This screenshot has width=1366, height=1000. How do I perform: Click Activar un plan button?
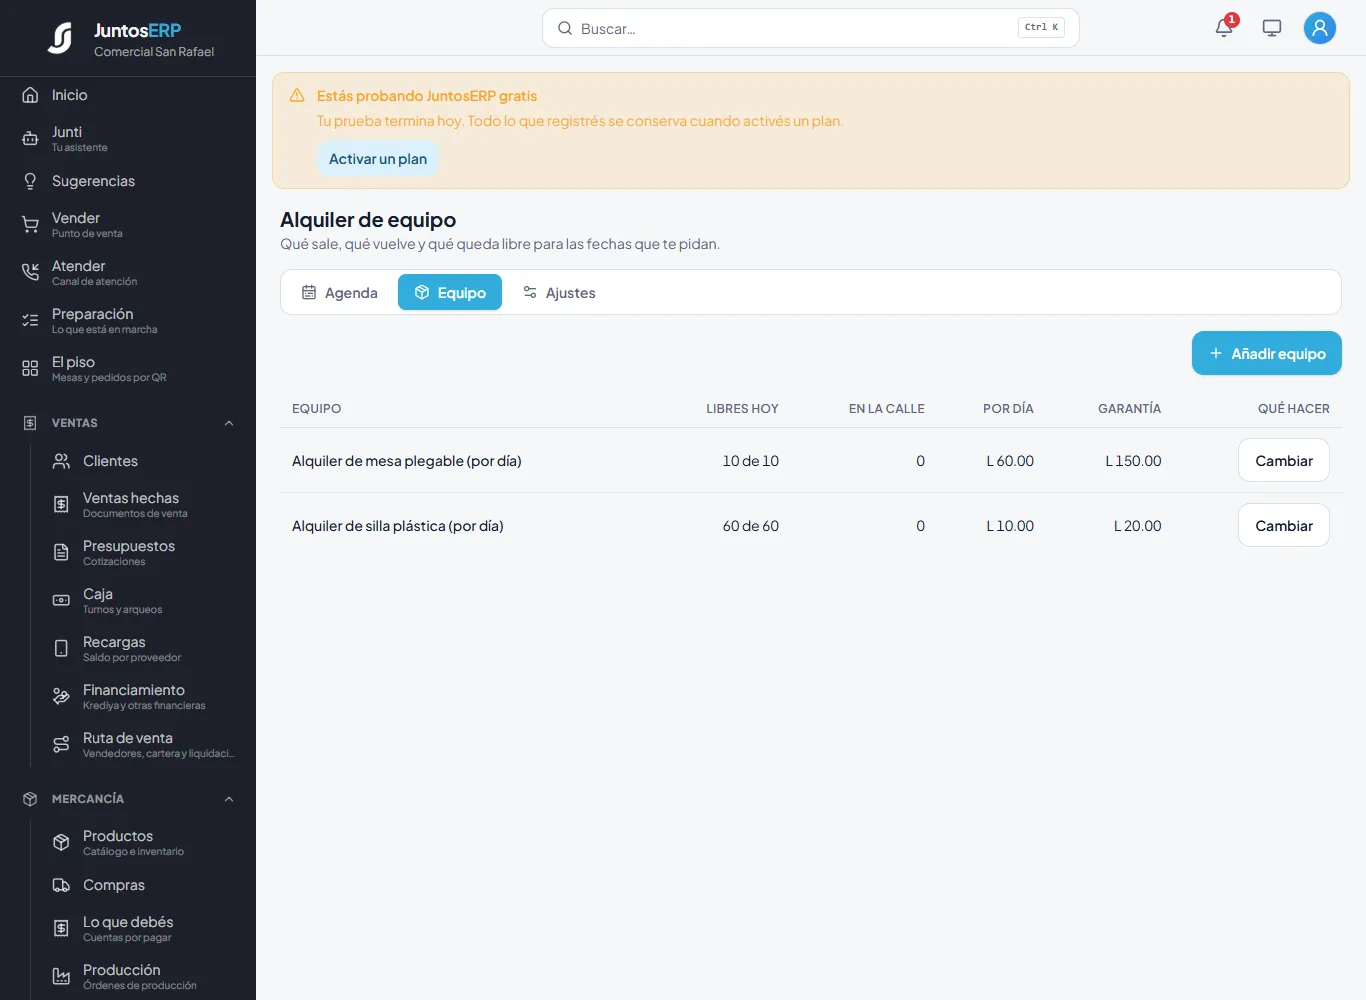point(378,159)
